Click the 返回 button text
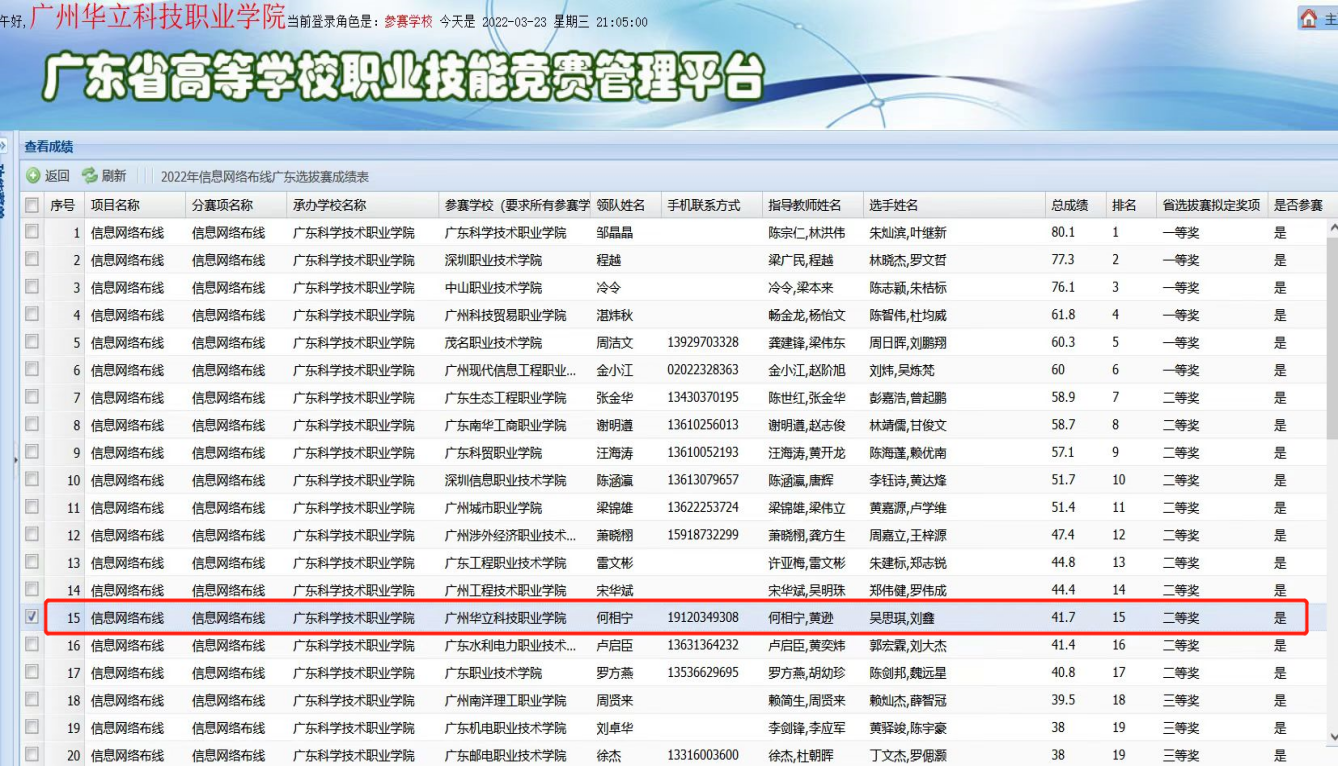This screenshot has height=766, width=1338. (57, 176)
